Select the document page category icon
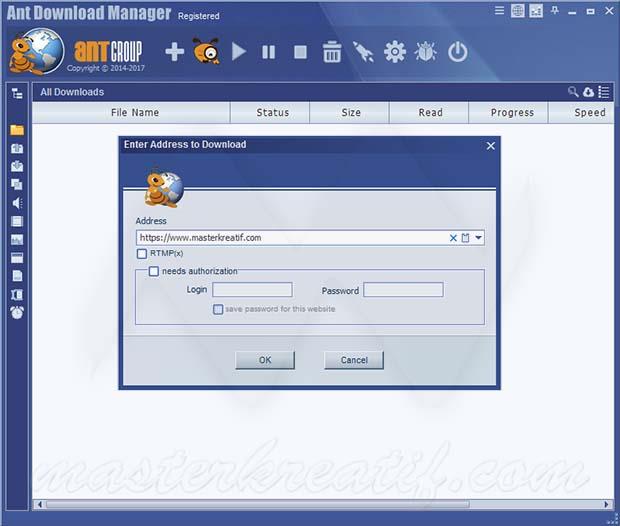The image size is (620, 526). [17, 276]
